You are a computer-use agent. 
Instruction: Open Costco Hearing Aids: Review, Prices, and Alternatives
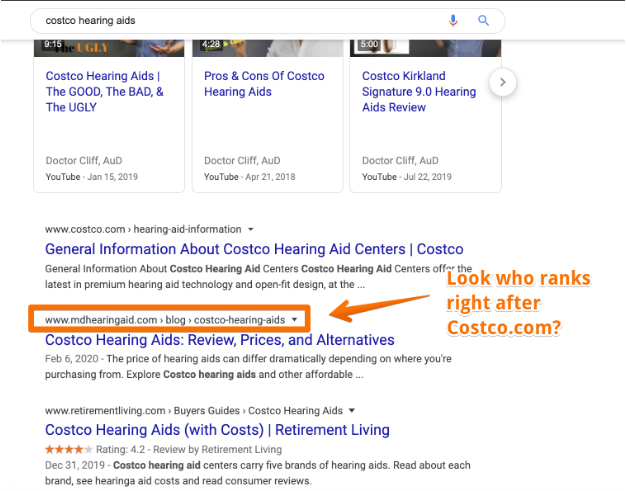[220, 340]
